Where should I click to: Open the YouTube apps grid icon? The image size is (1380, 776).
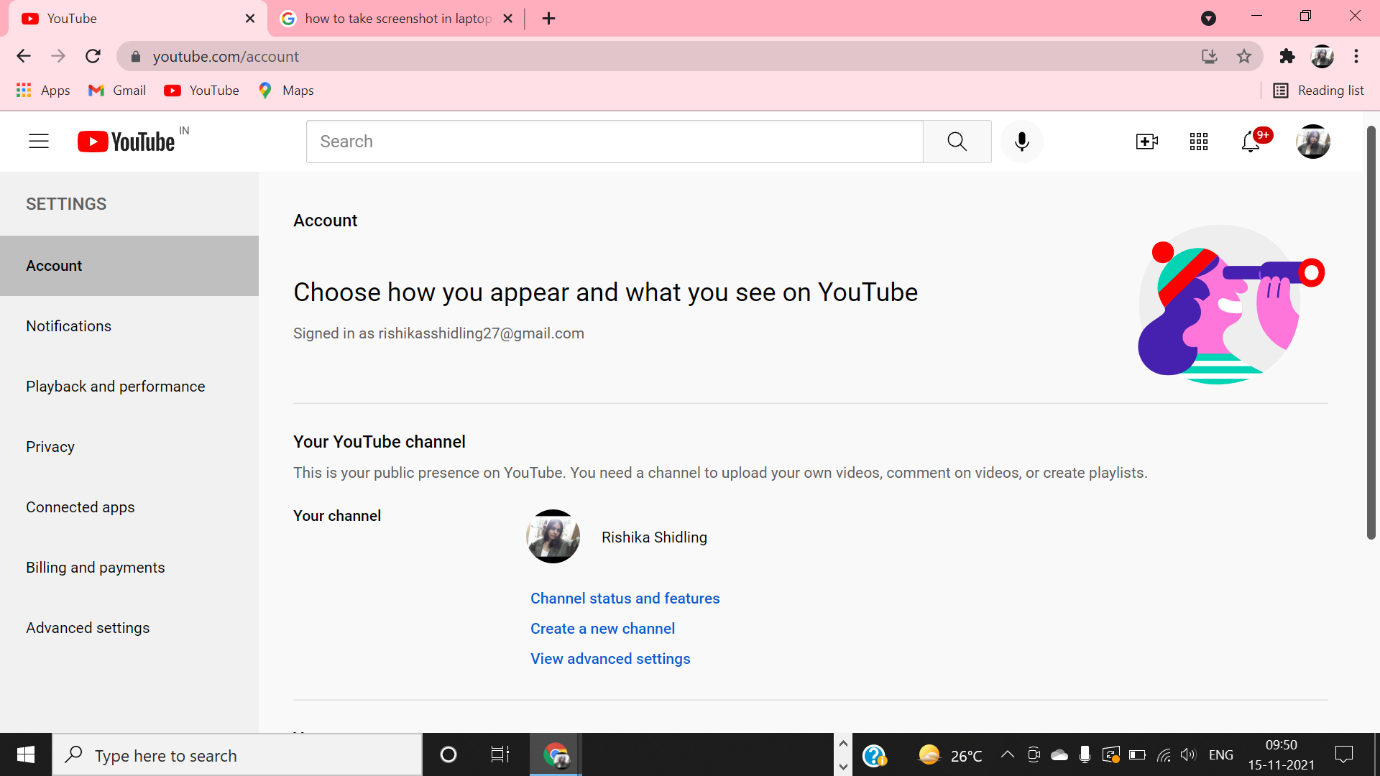coord(1199,142)
